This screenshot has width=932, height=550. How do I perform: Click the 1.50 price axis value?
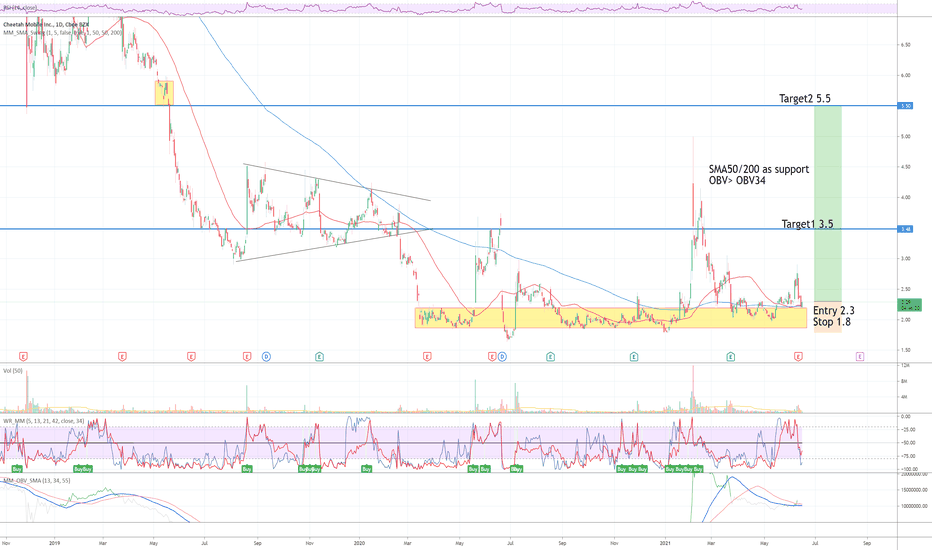pyautogui.click(x=905, y=350)
